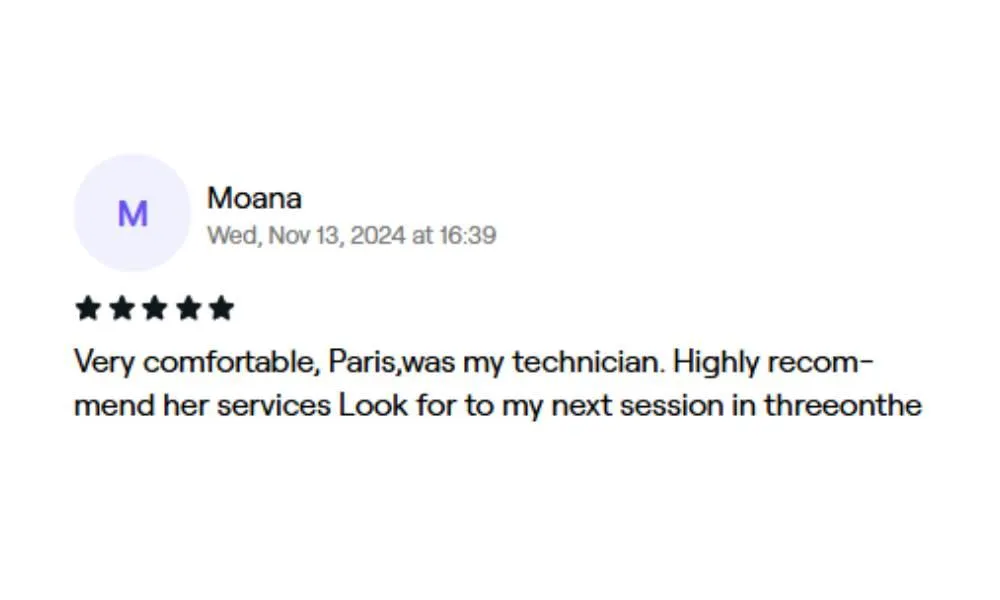Click the word Very starting the review
This screenshot has height=600, width=1000.
(105, 363)
